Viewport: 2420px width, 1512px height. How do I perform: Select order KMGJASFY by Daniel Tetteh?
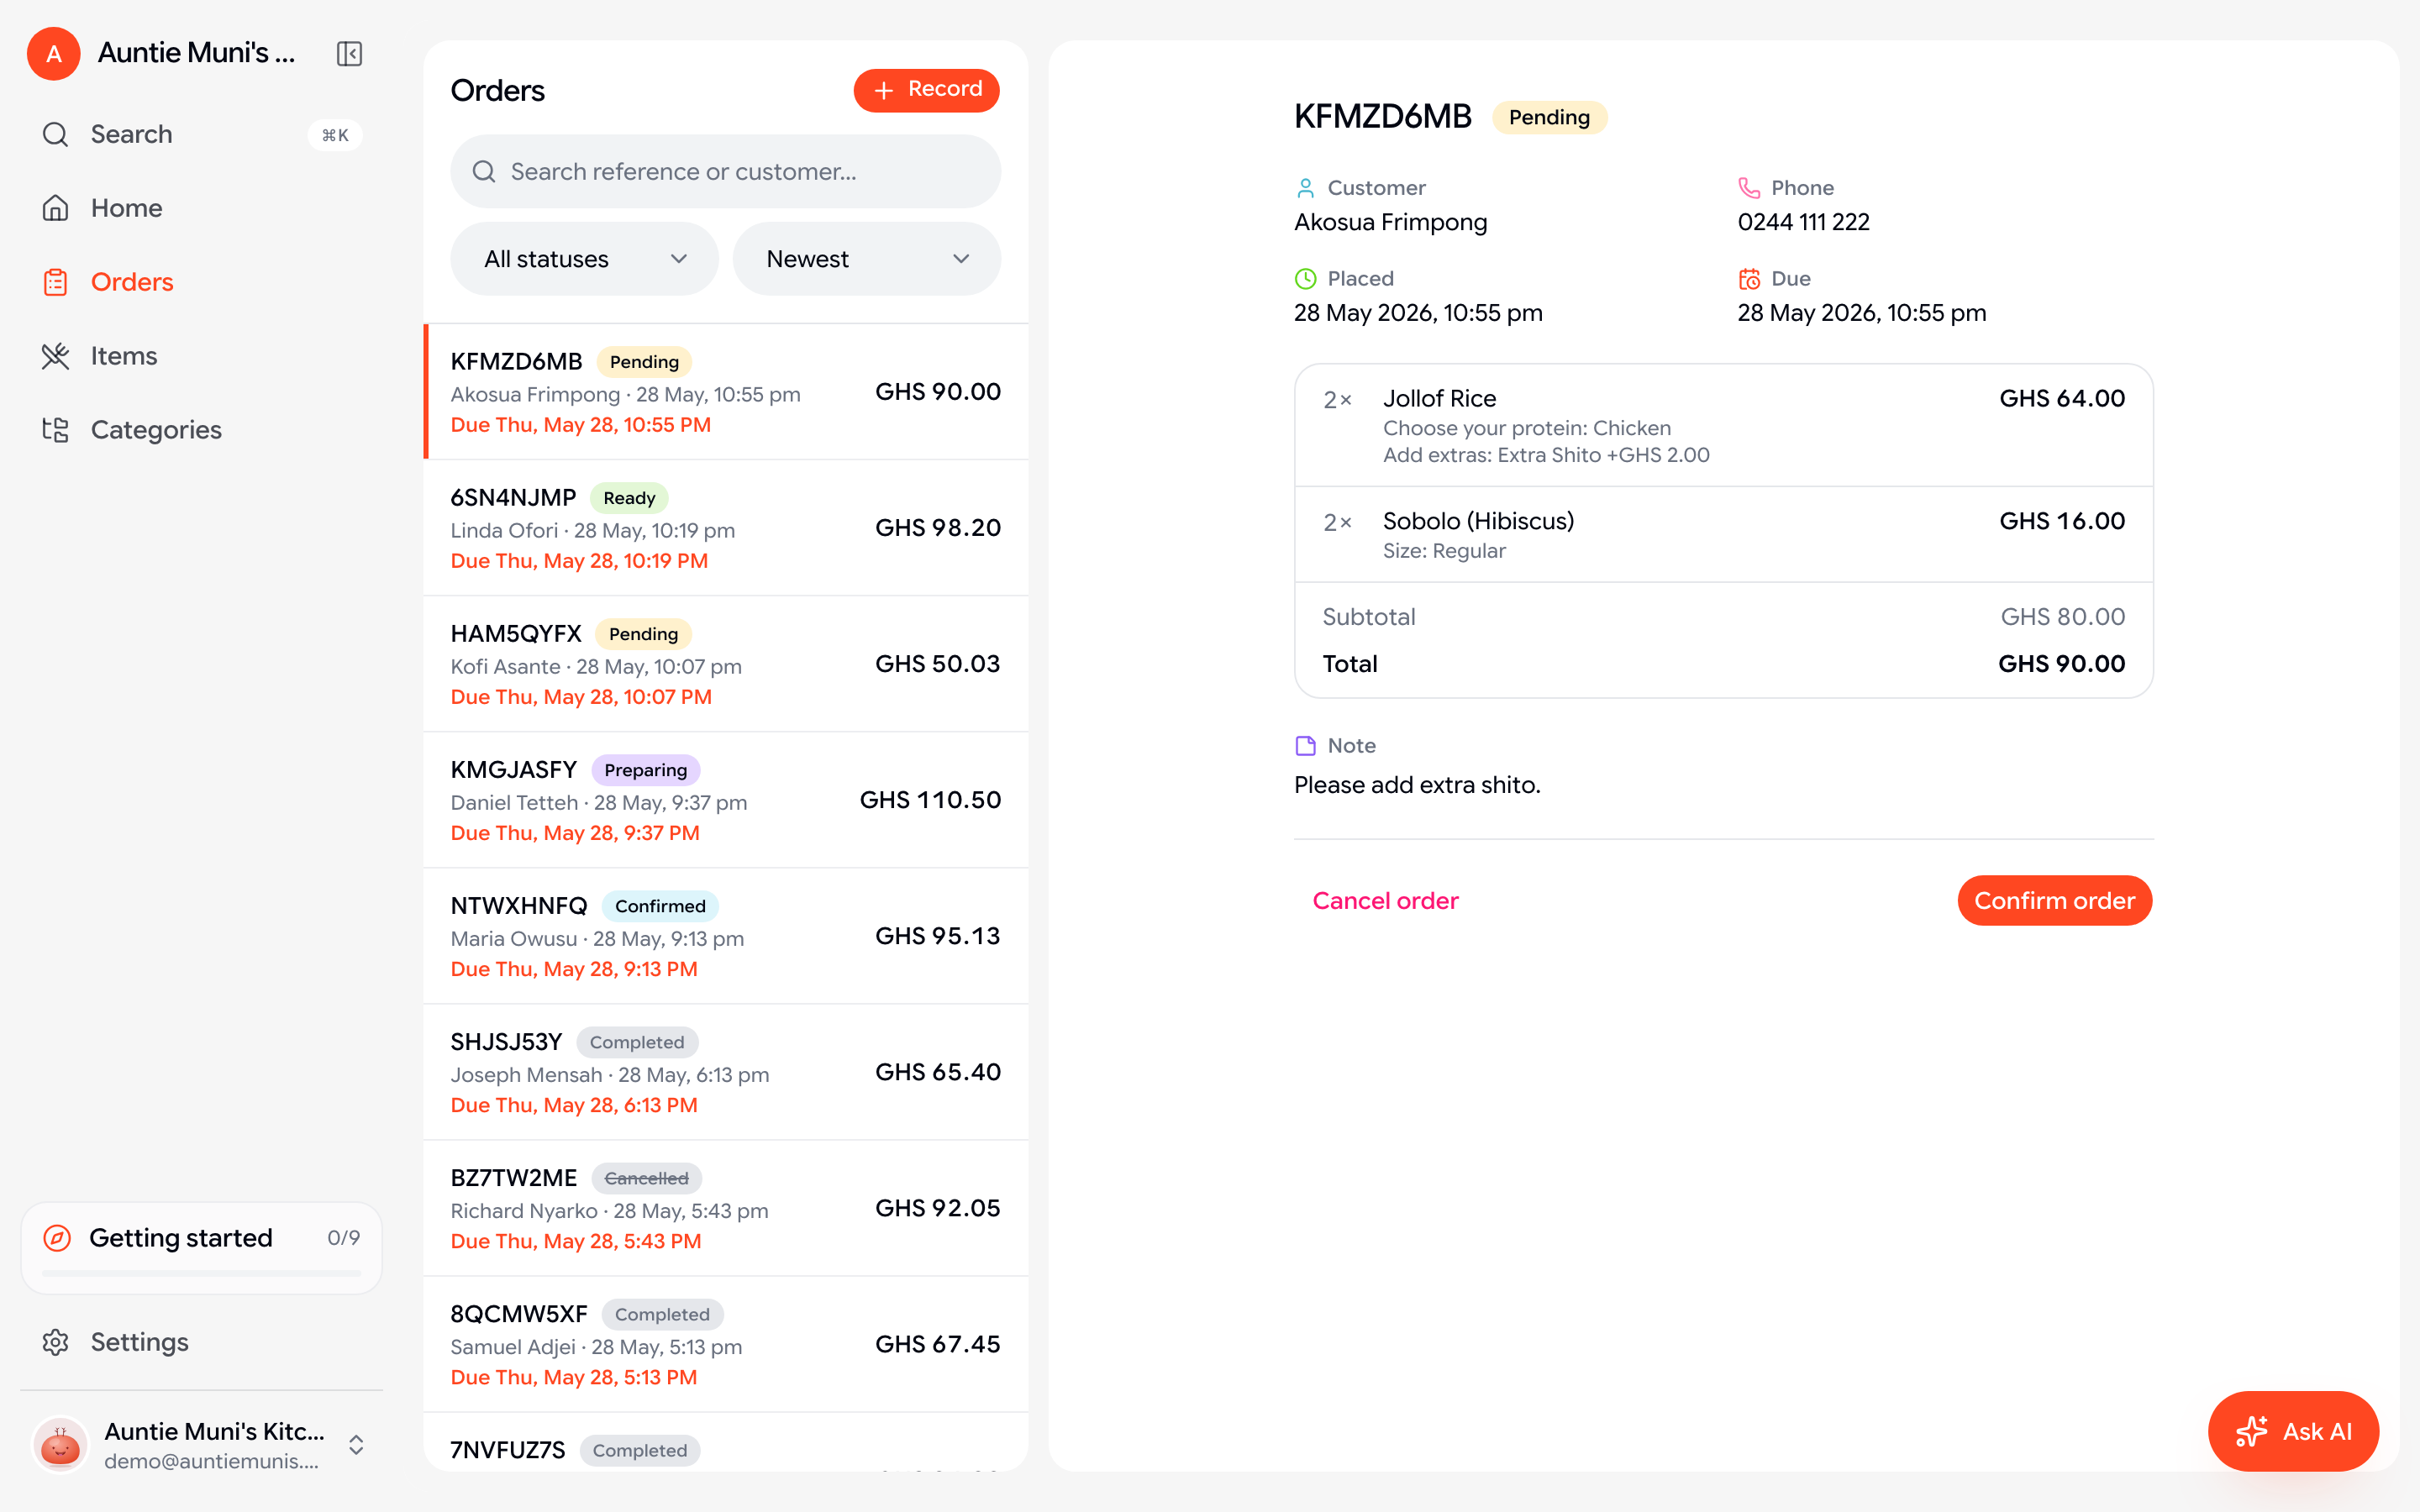click(x=726, y=800)
